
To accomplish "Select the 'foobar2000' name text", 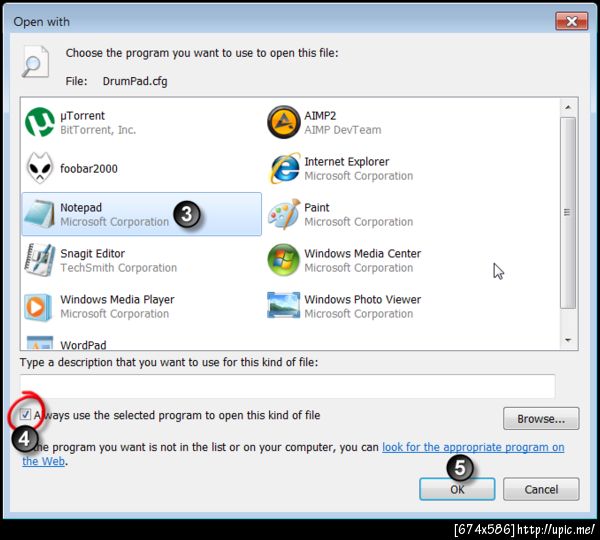I will (x=89, y=168).
